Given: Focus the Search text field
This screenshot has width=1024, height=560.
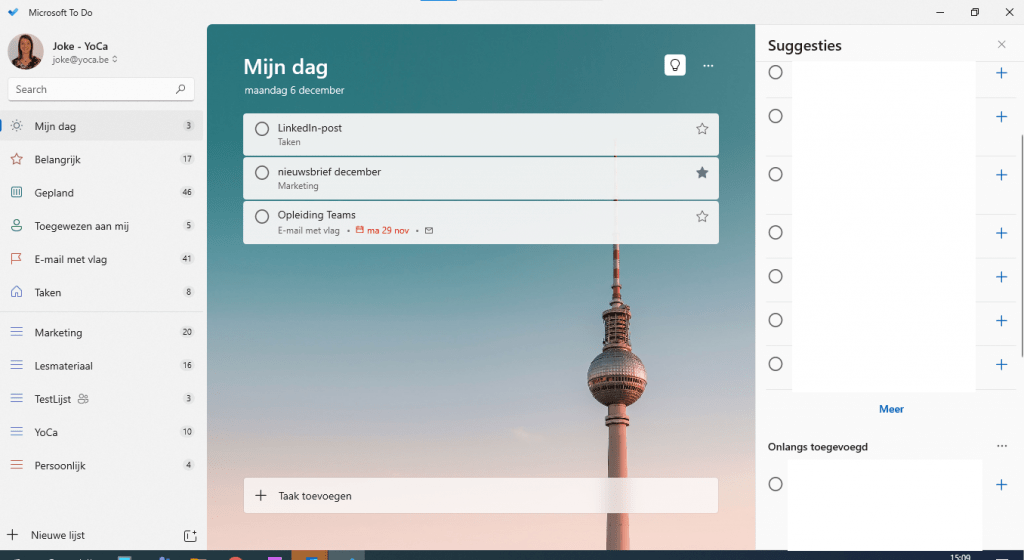Looking at the screenshot, I should [101, 89].
